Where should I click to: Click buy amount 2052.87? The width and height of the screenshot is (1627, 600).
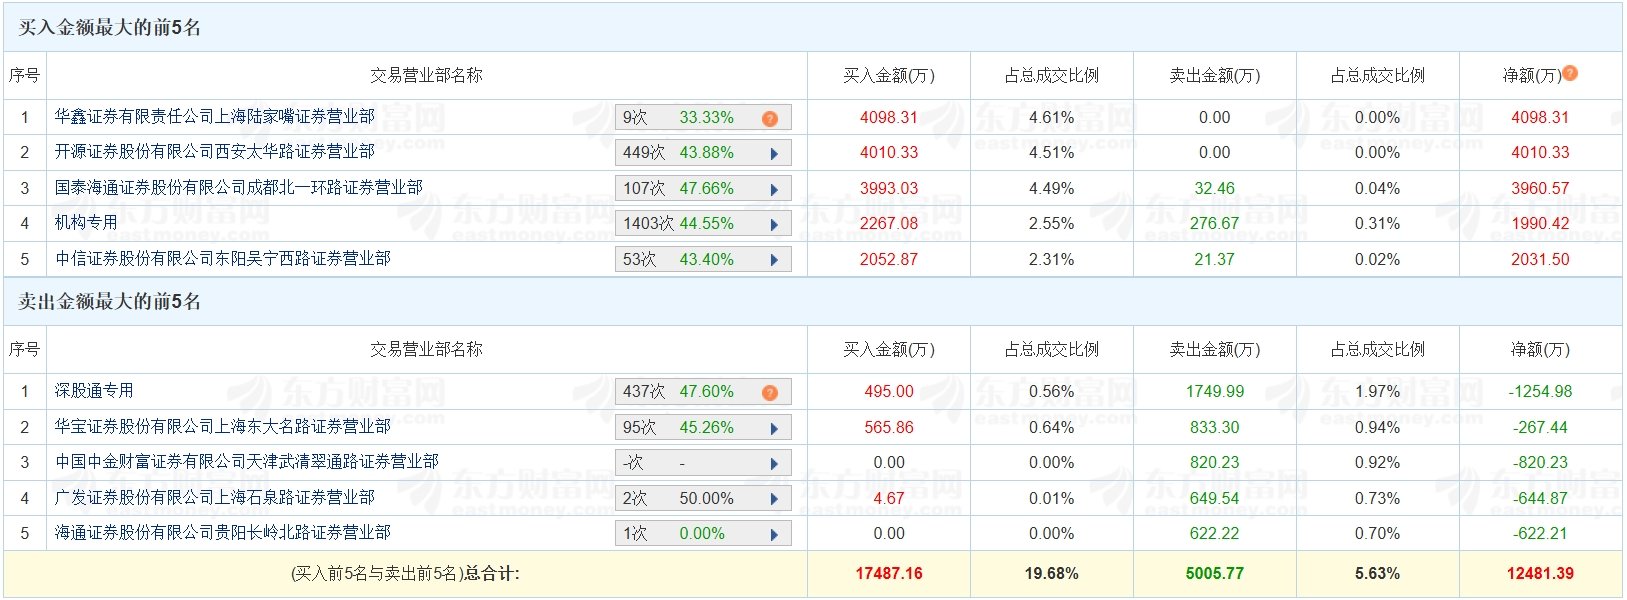(889, 259)
